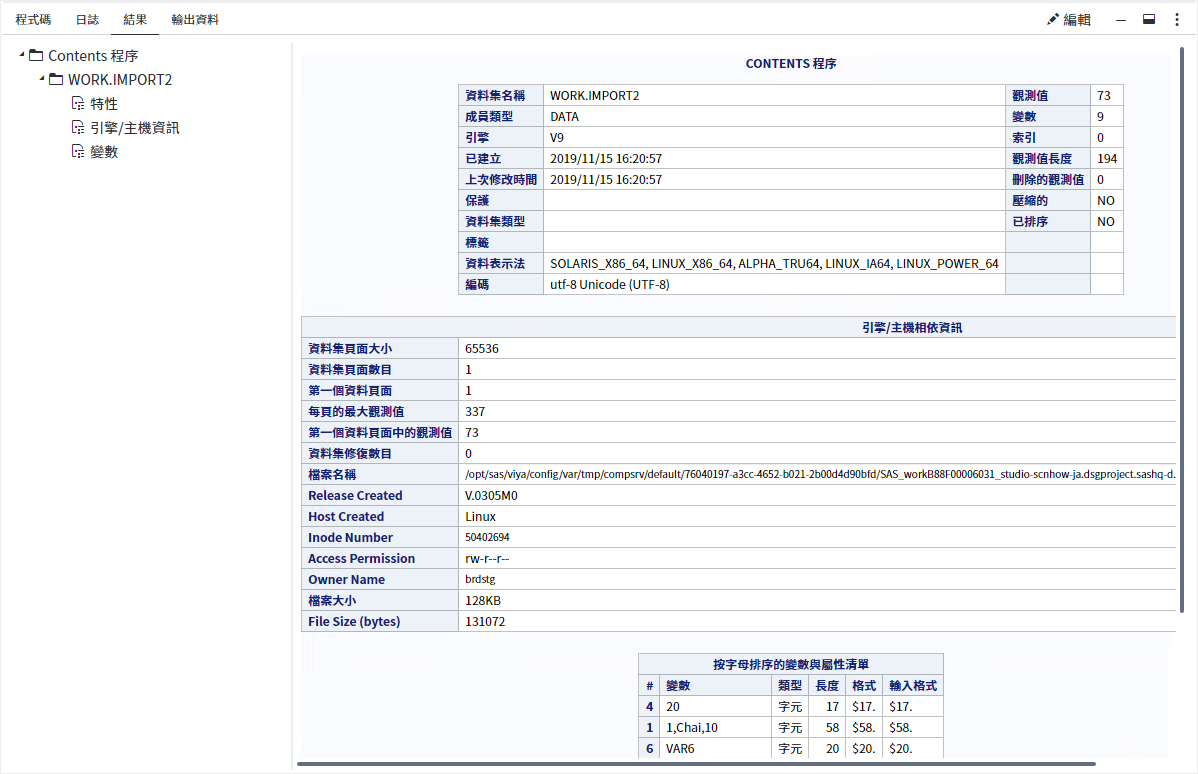Screen dimensions: 1198x774
Task: Click the 長度 column header in the variables table
Action: coord(827,686)
